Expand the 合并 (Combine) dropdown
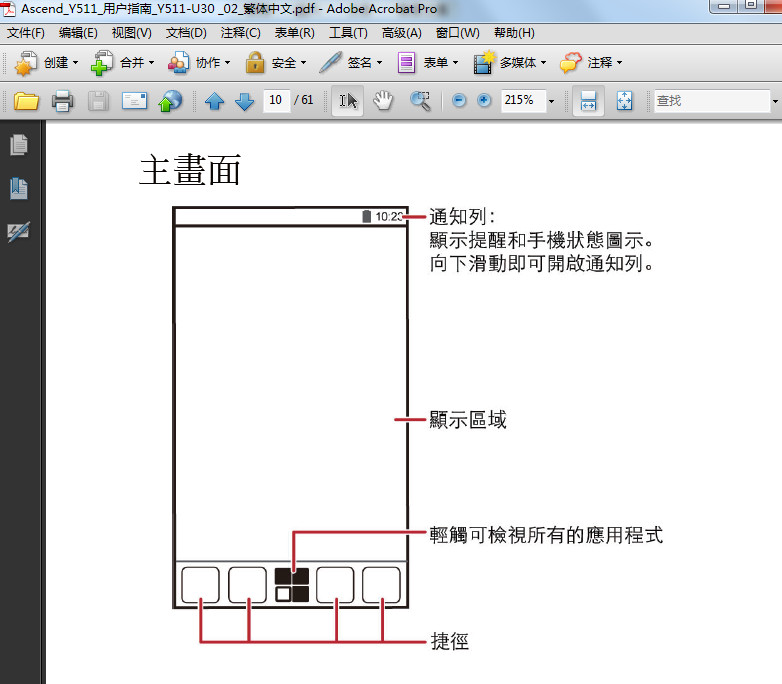Image resolution: width=782 pixels, height=684 pixels. (x=152, y=63)
